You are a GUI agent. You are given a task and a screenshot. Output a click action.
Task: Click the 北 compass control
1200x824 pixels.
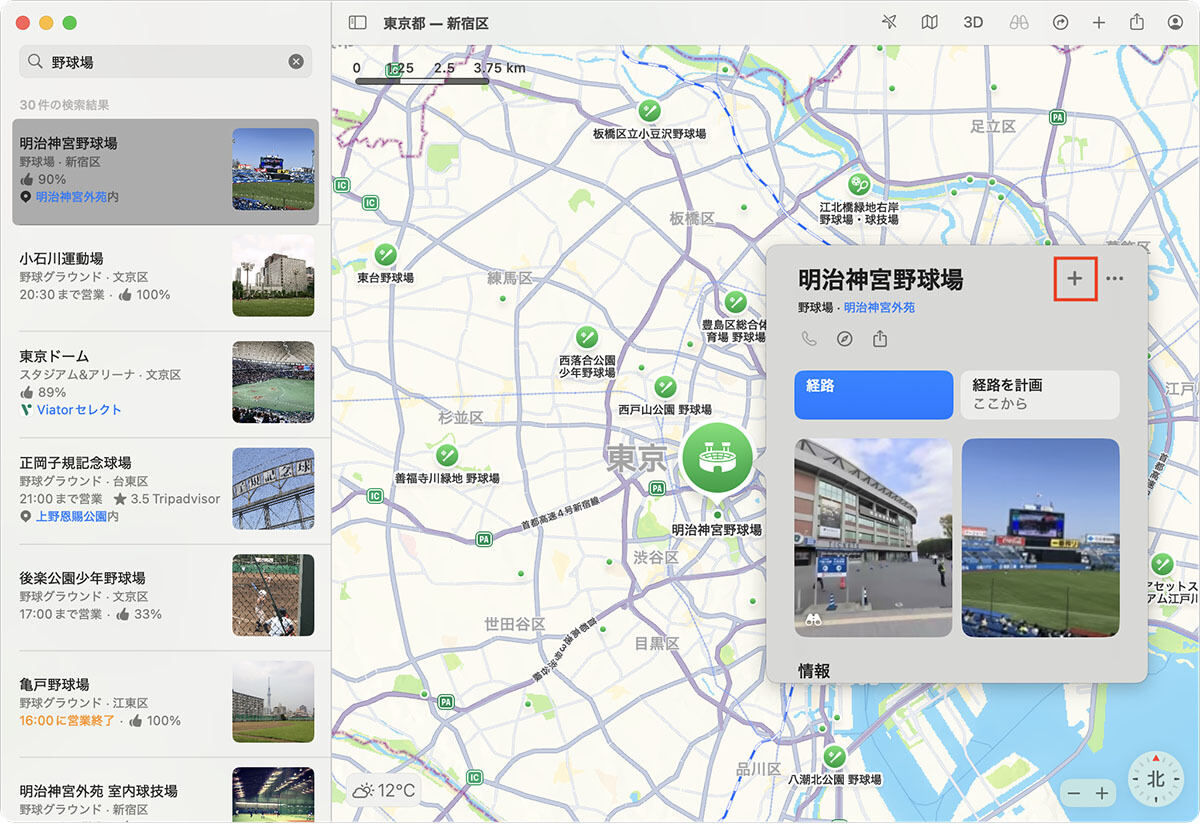(1156, 779)
